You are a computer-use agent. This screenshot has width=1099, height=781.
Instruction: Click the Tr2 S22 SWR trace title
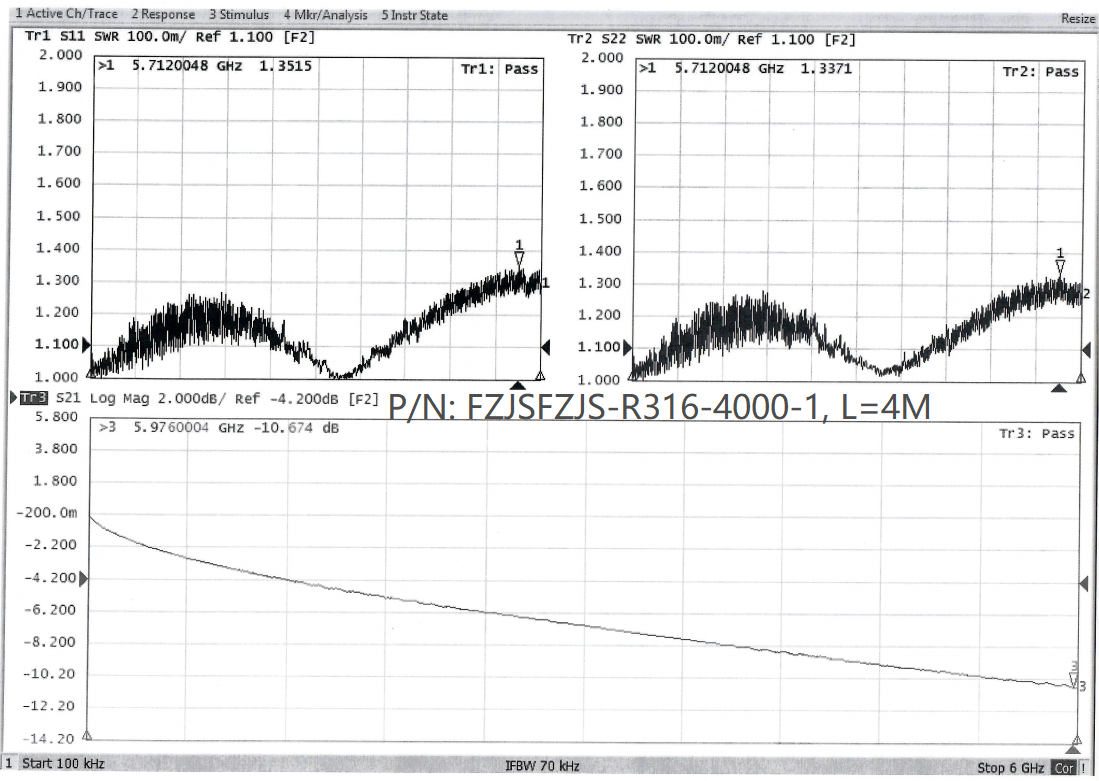(x=711, y=39)
